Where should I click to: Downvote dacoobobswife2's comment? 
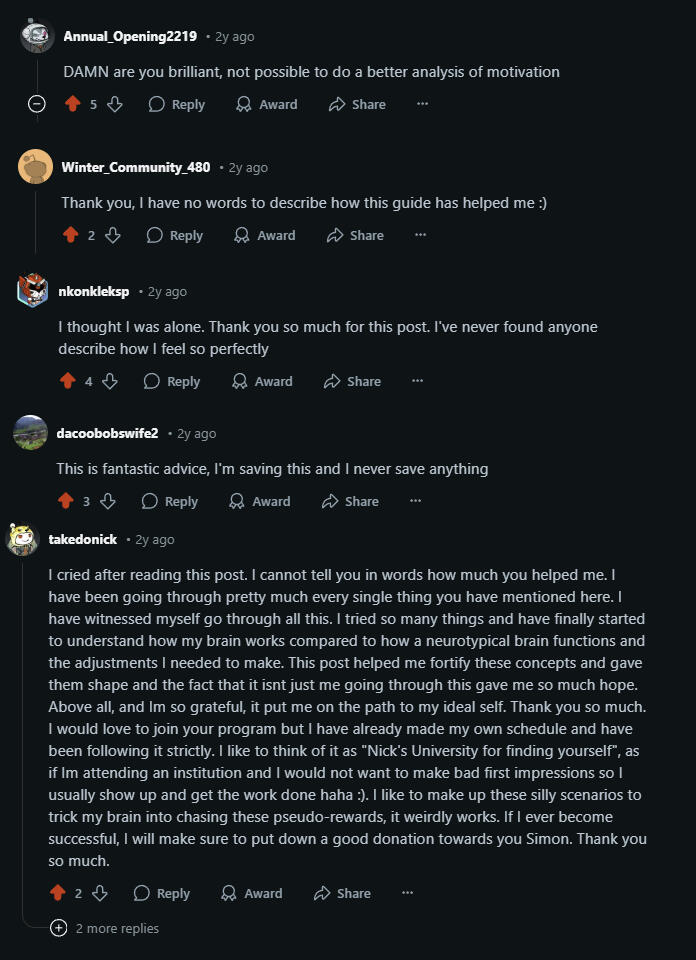[x=108, y=501]
